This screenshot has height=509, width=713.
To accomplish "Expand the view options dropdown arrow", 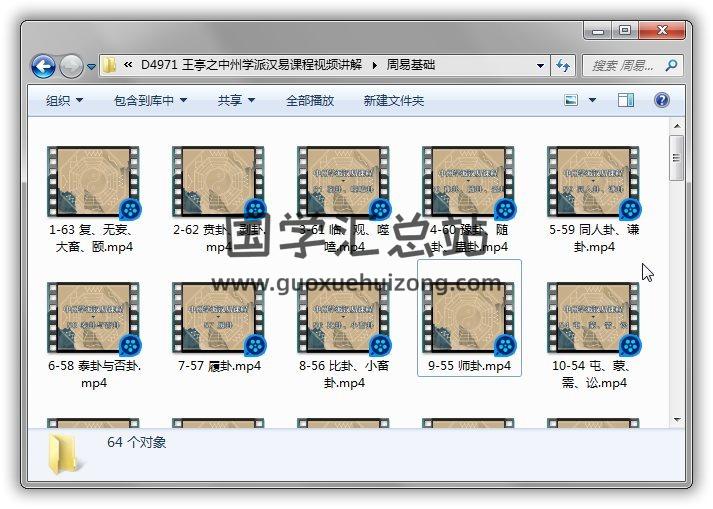I will click(x=593, y=100).
